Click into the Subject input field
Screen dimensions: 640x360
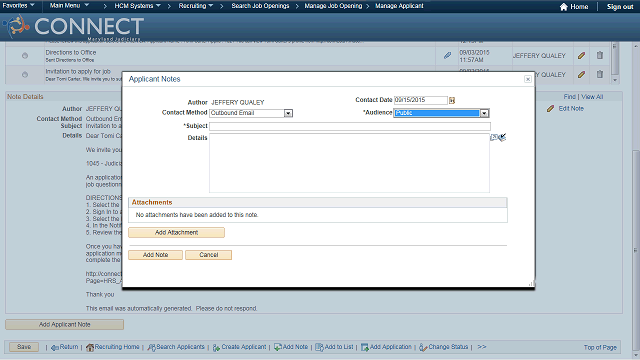point(350,126)
